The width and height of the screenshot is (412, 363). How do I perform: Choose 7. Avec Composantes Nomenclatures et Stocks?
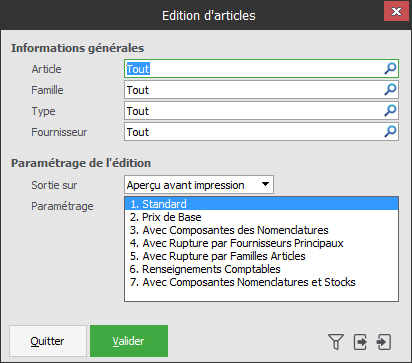[x=261, y=282]
